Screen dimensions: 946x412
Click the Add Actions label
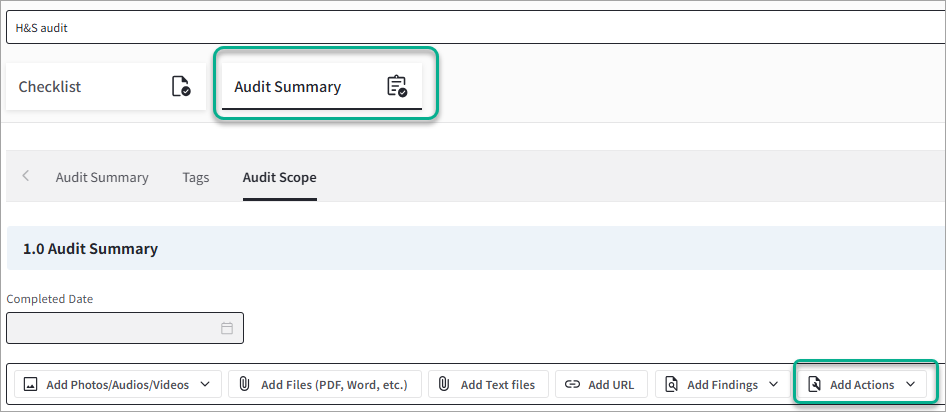[862, 384]
